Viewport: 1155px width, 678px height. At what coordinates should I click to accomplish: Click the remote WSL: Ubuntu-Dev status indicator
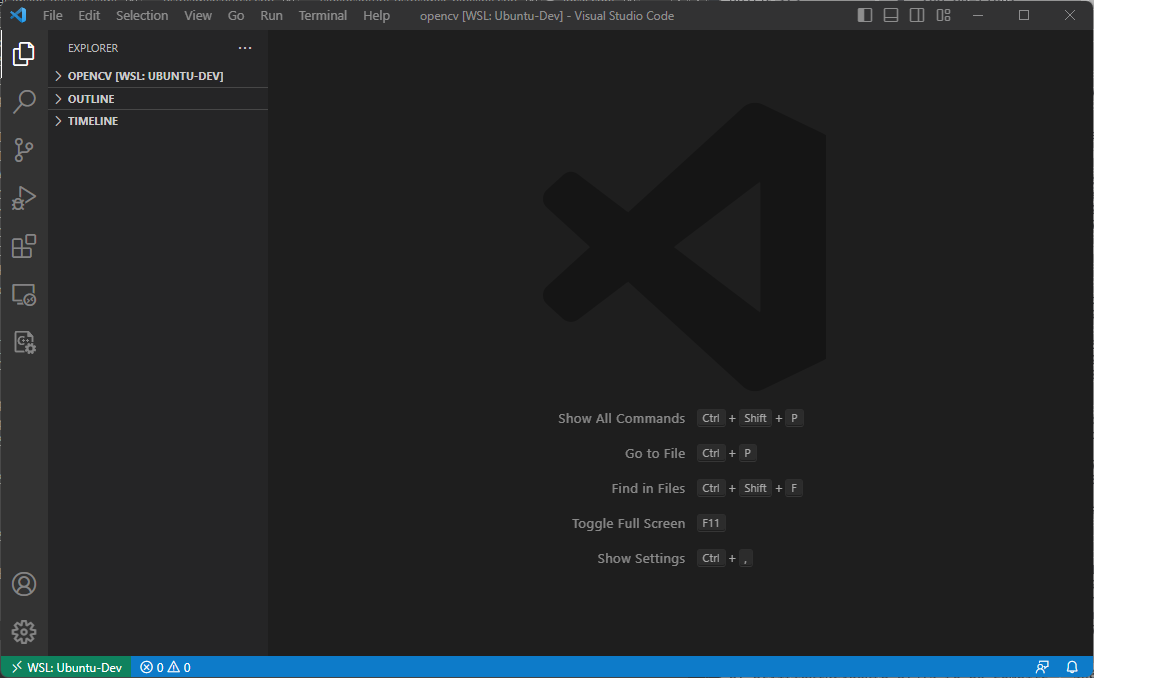pyautogui.click(x=66, y=667)
